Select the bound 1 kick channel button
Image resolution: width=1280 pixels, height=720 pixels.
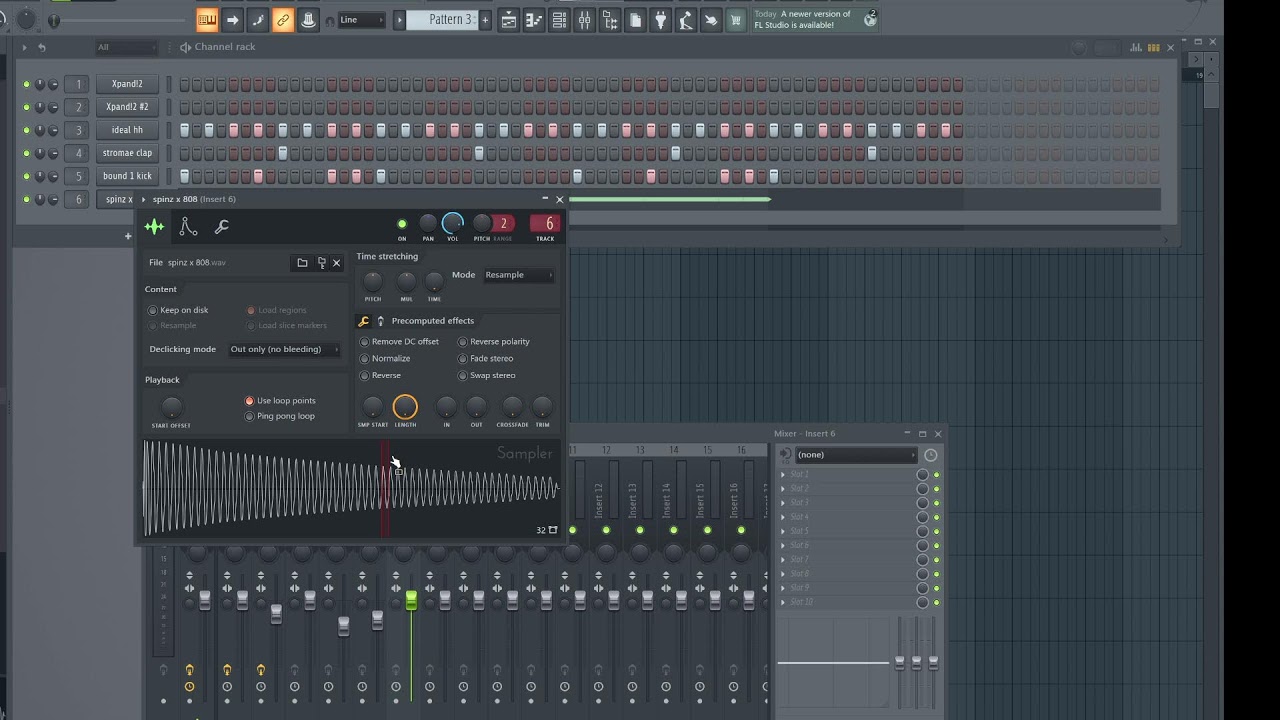[127, 176]
